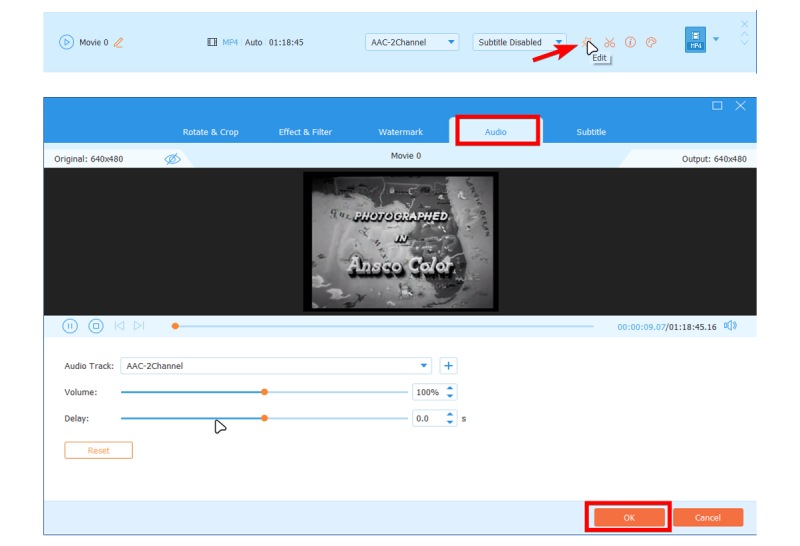
Task: Click the Delay 0.0 input field
Action: [429, 418]
